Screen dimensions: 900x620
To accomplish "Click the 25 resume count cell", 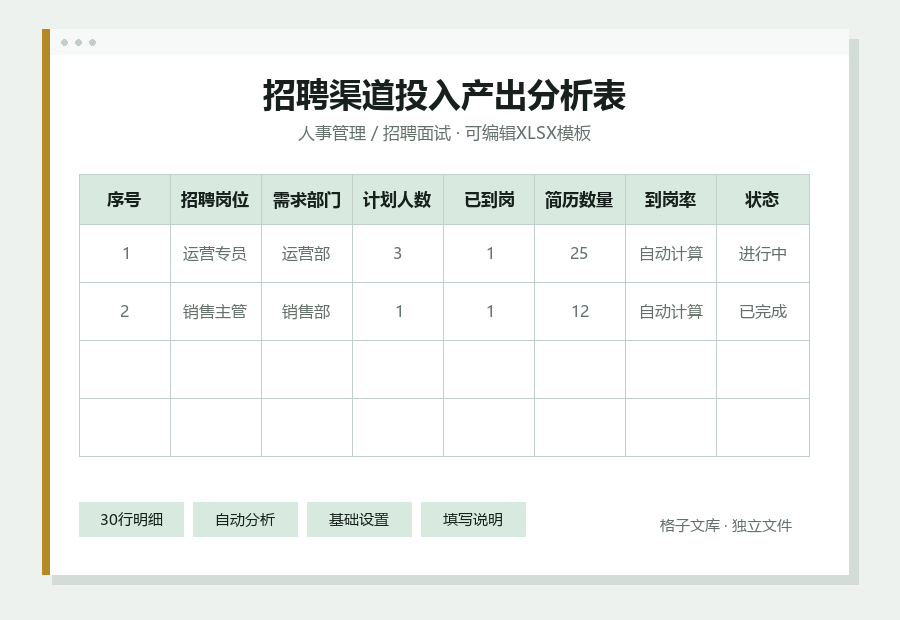I will [x=580, y=253].
